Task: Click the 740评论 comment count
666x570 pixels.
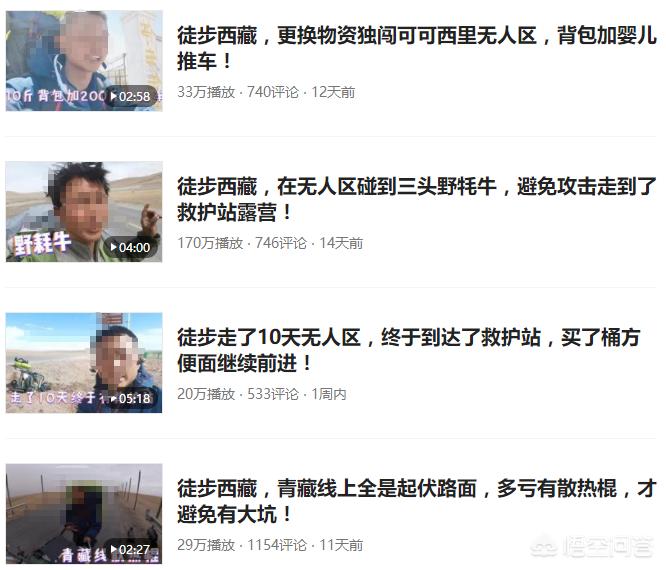Action: tap(273, 92)
